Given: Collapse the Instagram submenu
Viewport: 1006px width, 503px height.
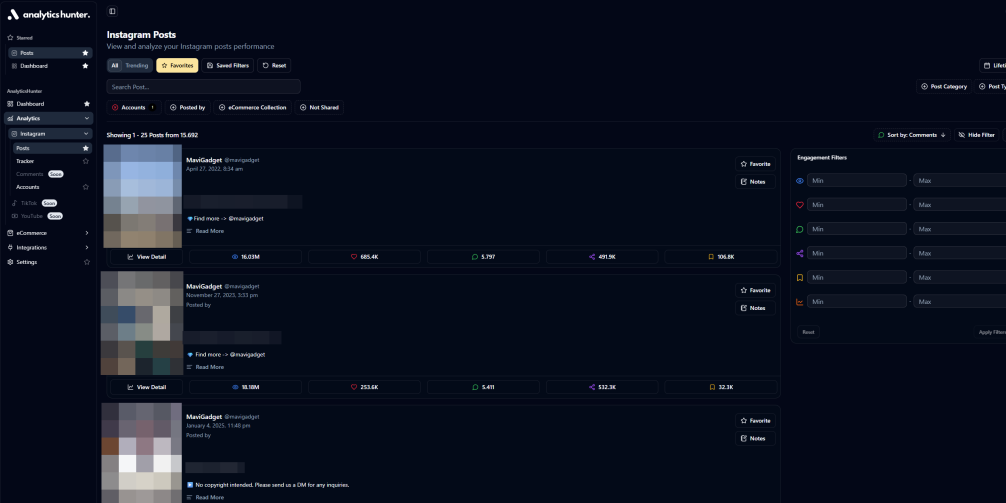Looking at the screenshot, I should click(51, 134).
